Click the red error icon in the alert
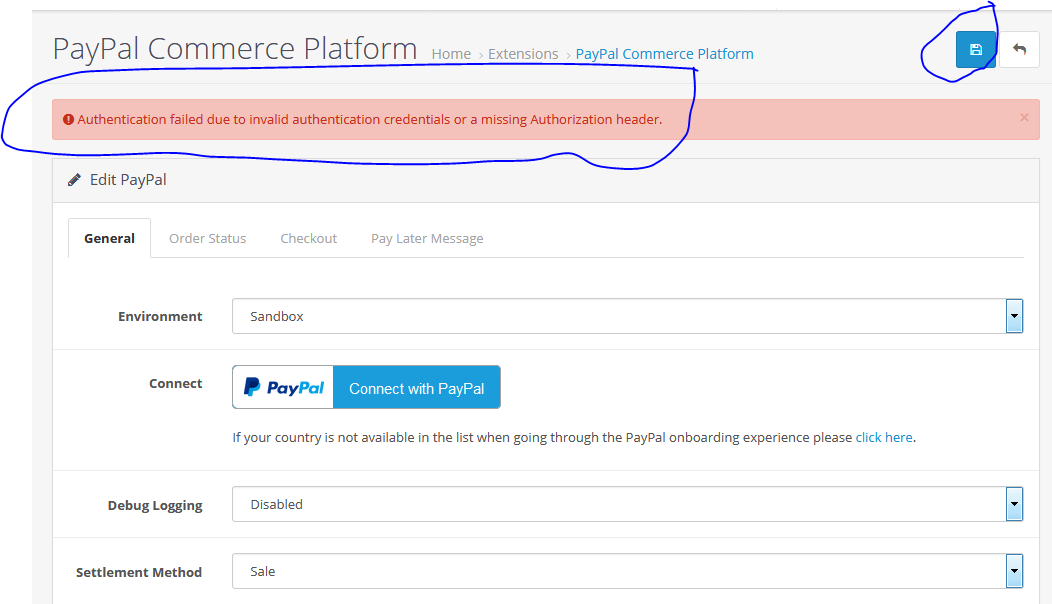Viewport: 1052px width, 604px height. pos(68,119)
